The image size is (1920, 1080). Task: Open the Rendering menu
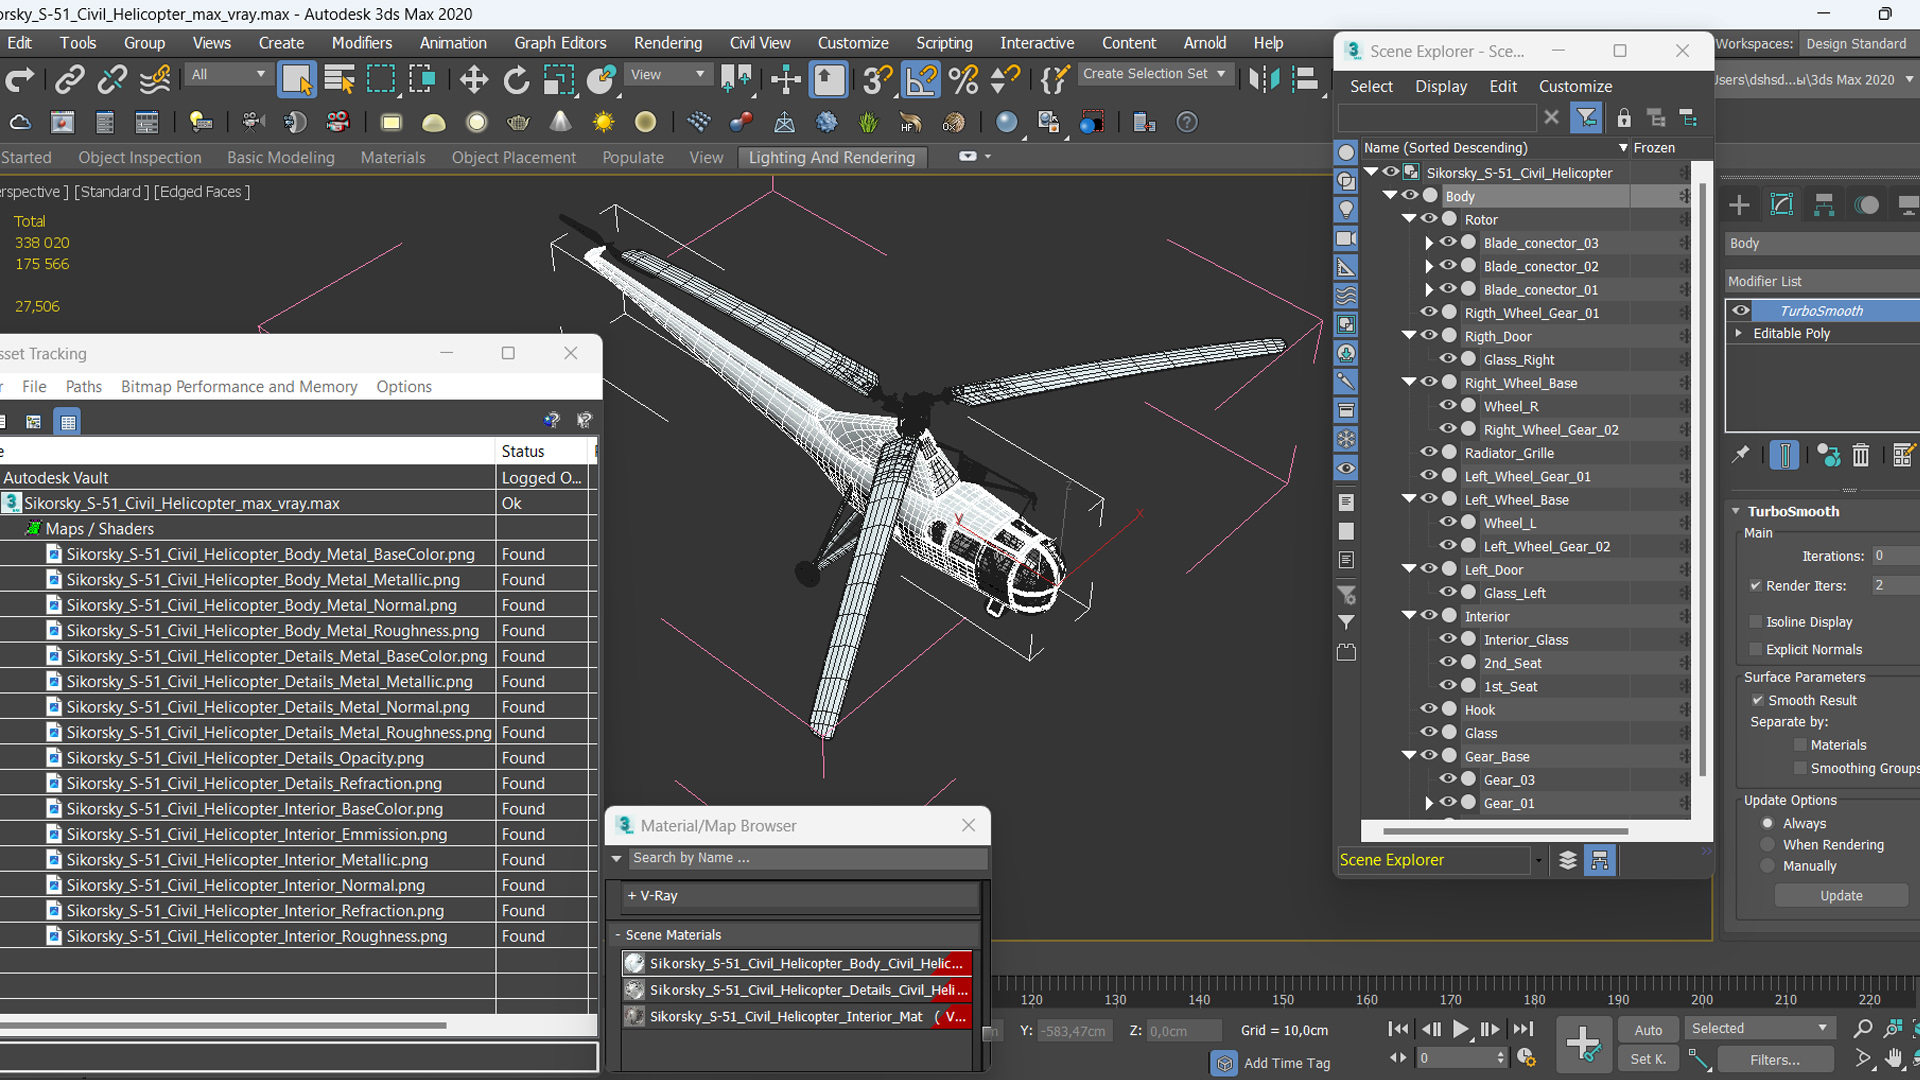click(667, 43)
